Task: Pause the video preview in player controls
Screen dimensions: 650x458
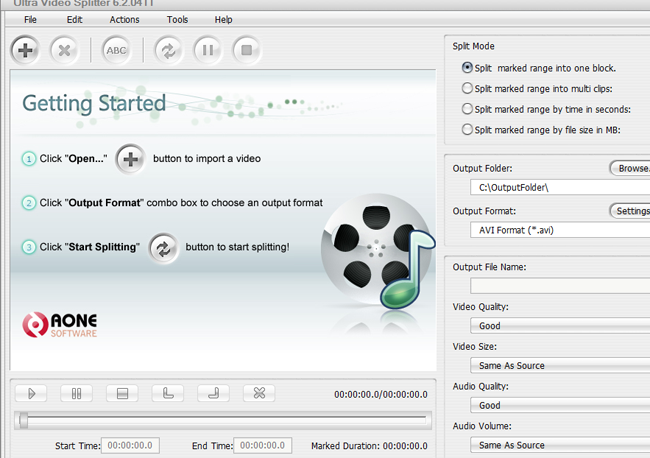Action: click(77, 393)
